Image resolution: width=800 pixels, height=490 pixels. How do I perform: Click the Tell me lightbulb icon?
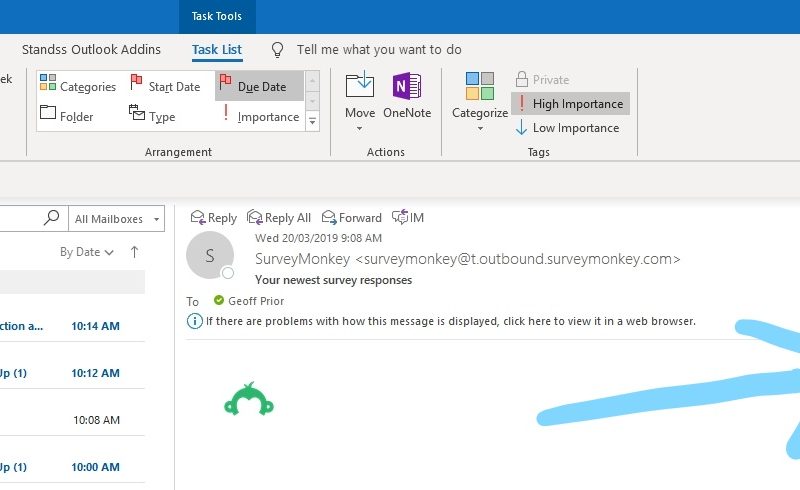click(x=277, y=50)
